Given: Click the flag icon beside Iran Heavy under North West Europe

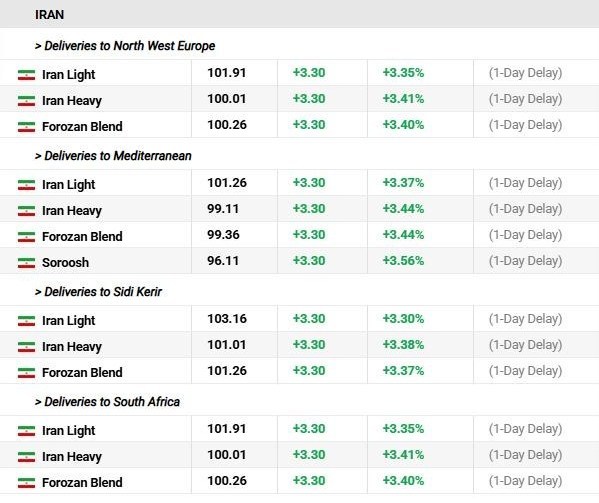Looking at the screenshot, I should point(26,101).
